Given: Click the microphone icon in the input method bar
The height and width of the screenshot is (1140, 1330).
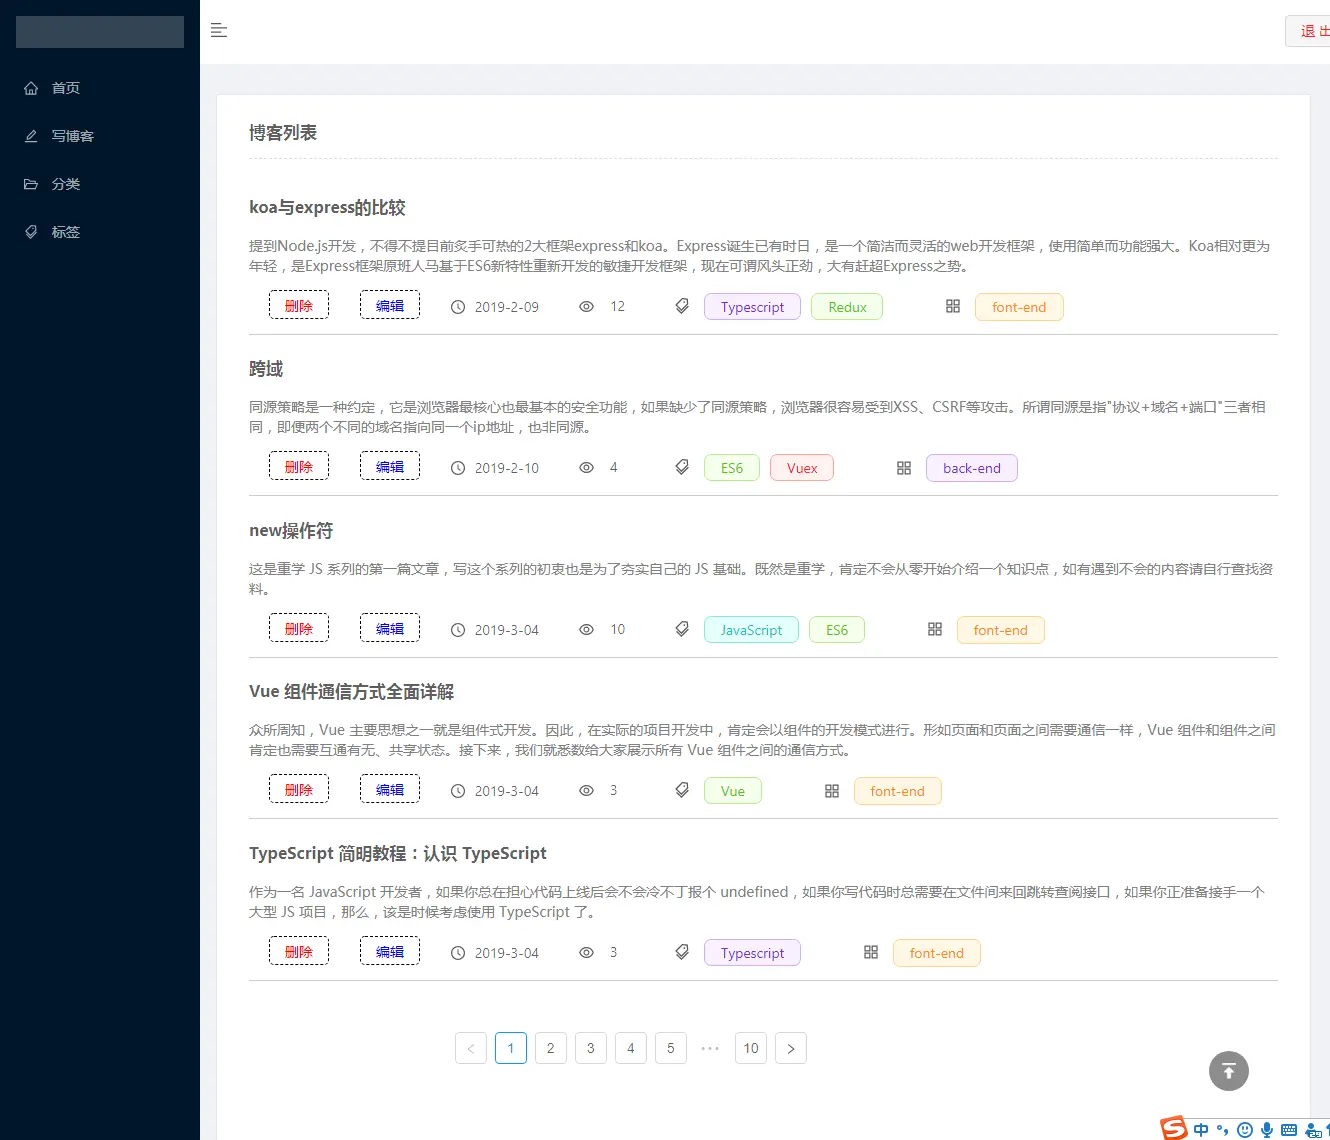Looking at the screenshot, I should point(1267,1130).
